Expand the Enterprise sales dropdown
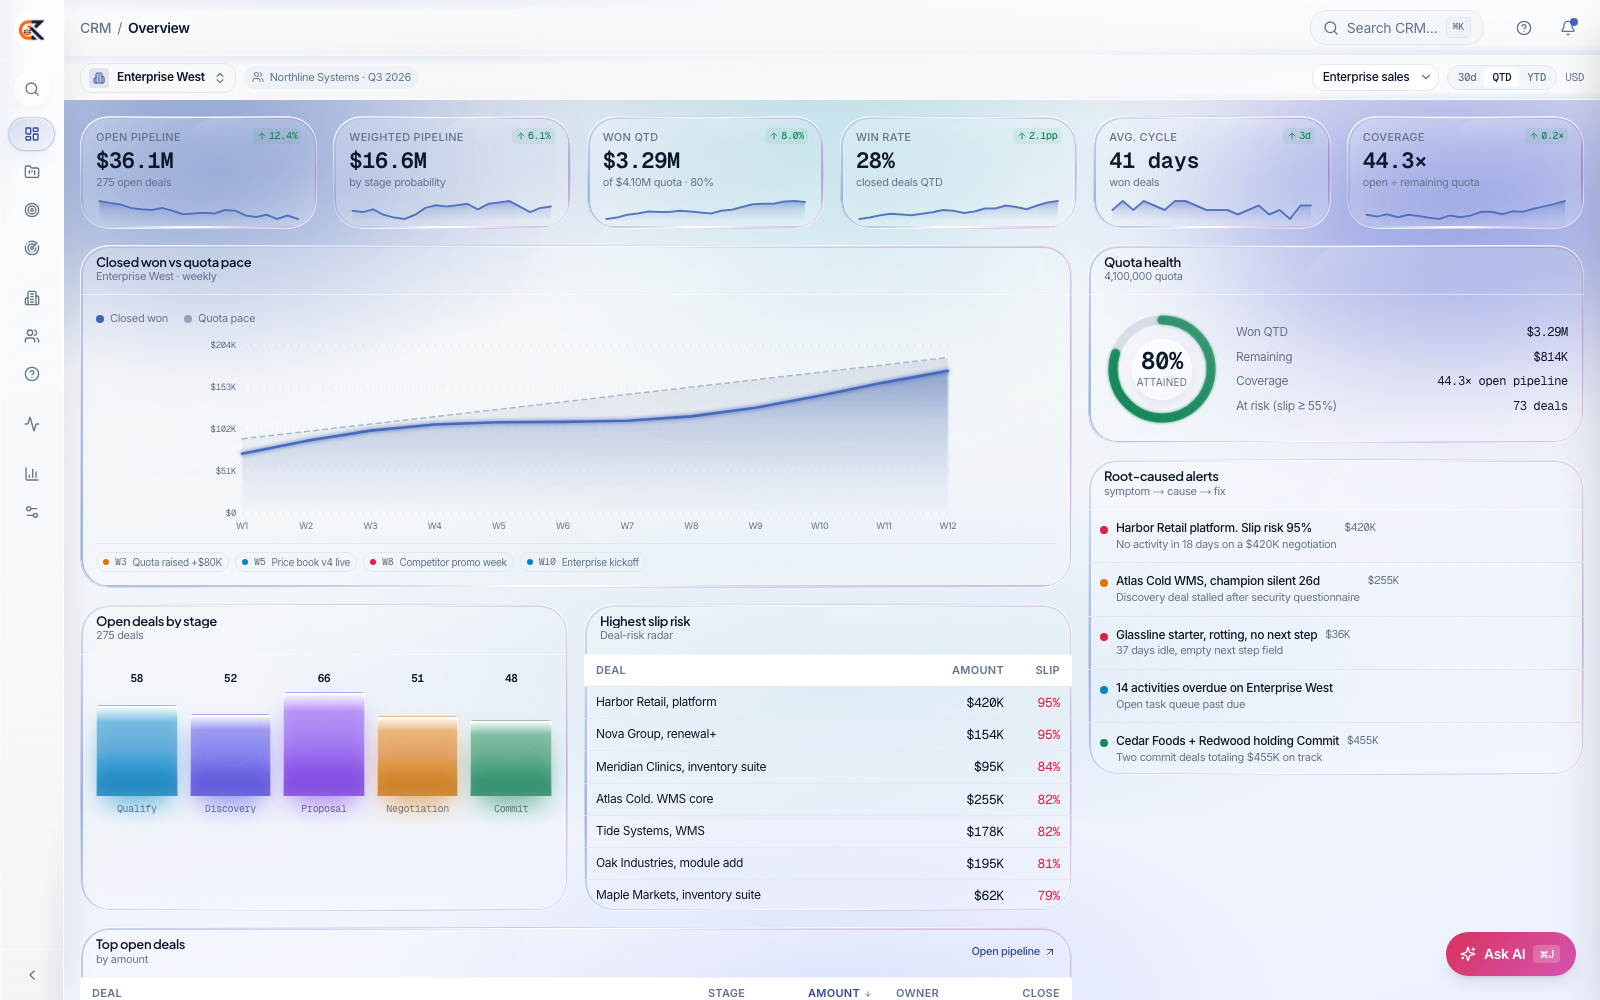This screenshot has width=1600, height=1000. (1375, 77)
